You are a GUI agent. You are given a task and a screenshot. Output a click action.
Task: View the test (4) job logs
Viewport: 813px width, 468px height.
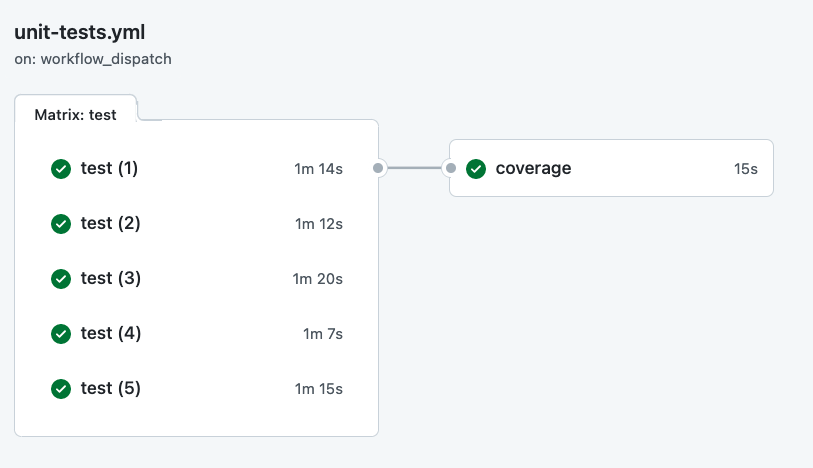[110, 334]
